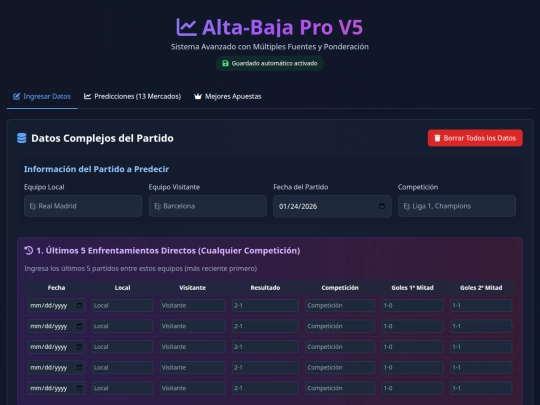Click the crown icon on Mejores Apuestas tab
The height and width of the screenshot is (405, 540).
198,96
